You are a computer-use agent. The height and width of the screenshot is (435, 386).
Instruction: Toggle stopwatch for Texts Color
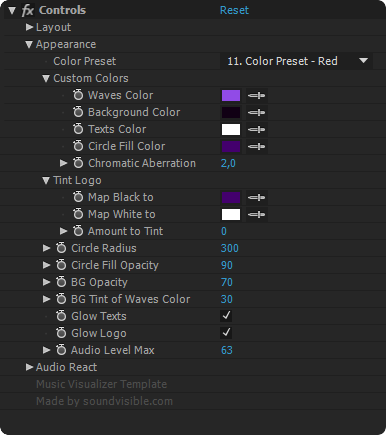coord(78,129)
